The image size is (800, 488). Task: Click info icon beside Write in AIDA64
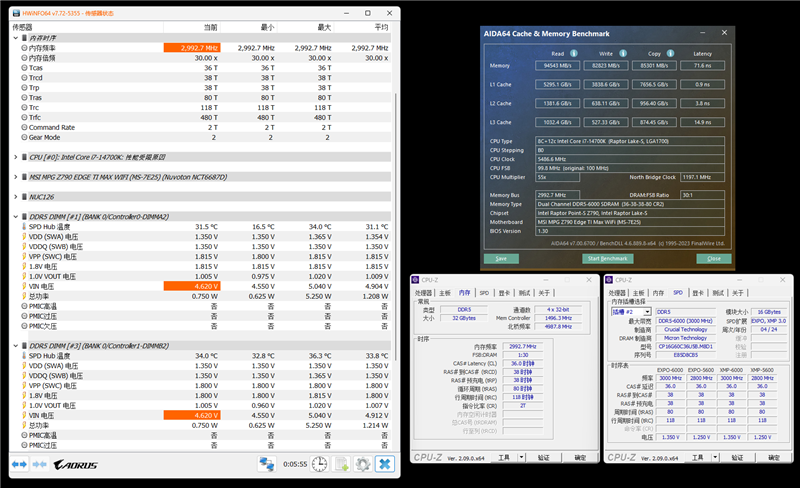click(x=623, y=53)
